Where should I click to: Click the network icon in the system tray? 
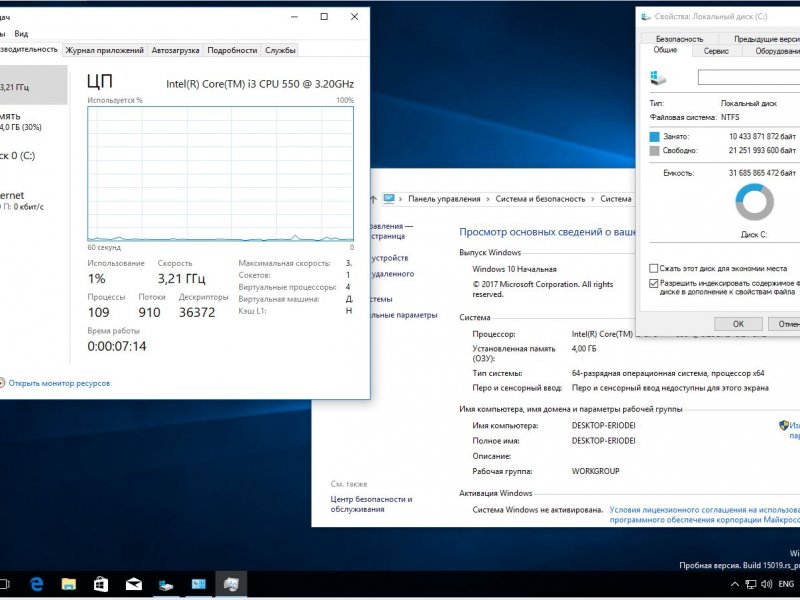pyautogui.click(x=751, y=584)
